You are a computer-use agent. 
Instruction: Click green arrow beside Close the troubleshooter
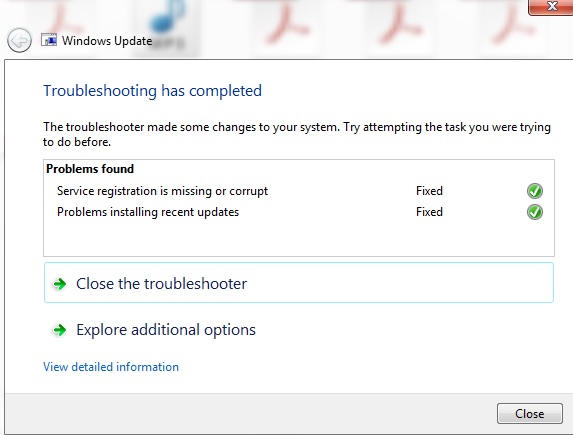point(60,284)
